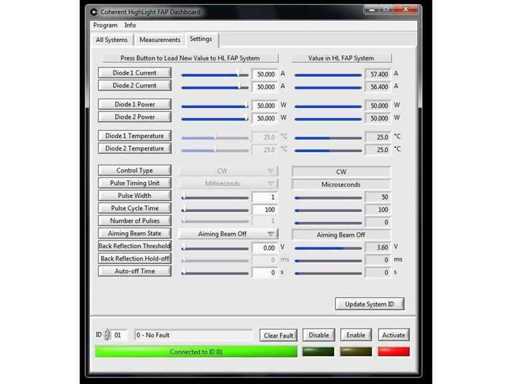
Task: Click the Pulse Width input field
Action: (x=265, y=197)
